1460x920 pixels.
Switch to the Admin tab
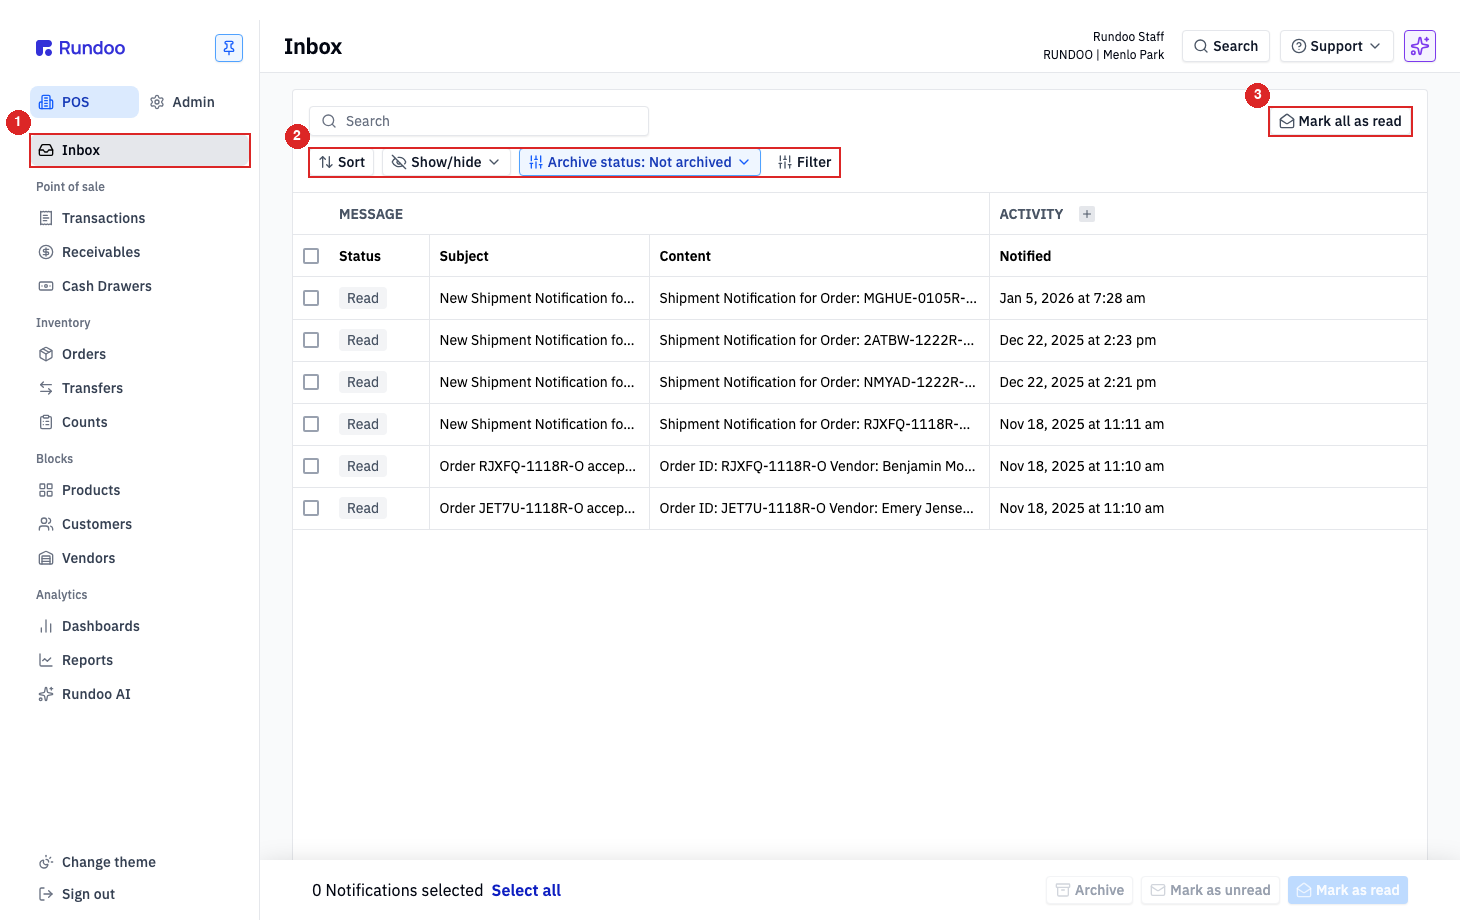click(x=182, y=102)
